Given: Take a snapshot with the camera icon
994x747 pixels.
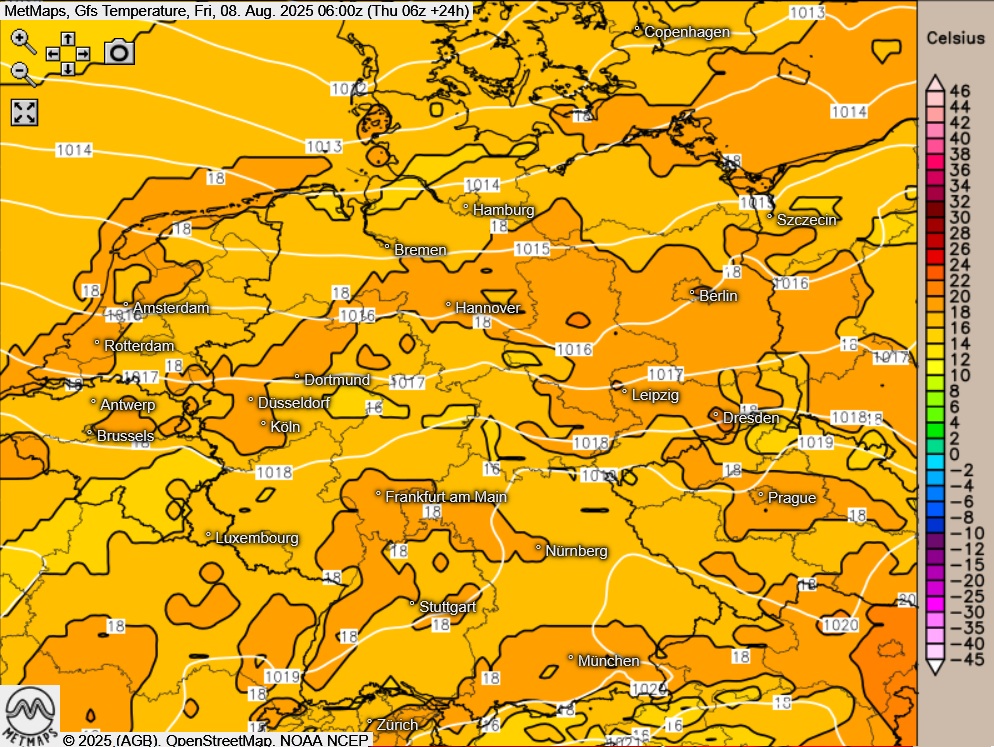Looking at the screenshot, I should [119, 52].
